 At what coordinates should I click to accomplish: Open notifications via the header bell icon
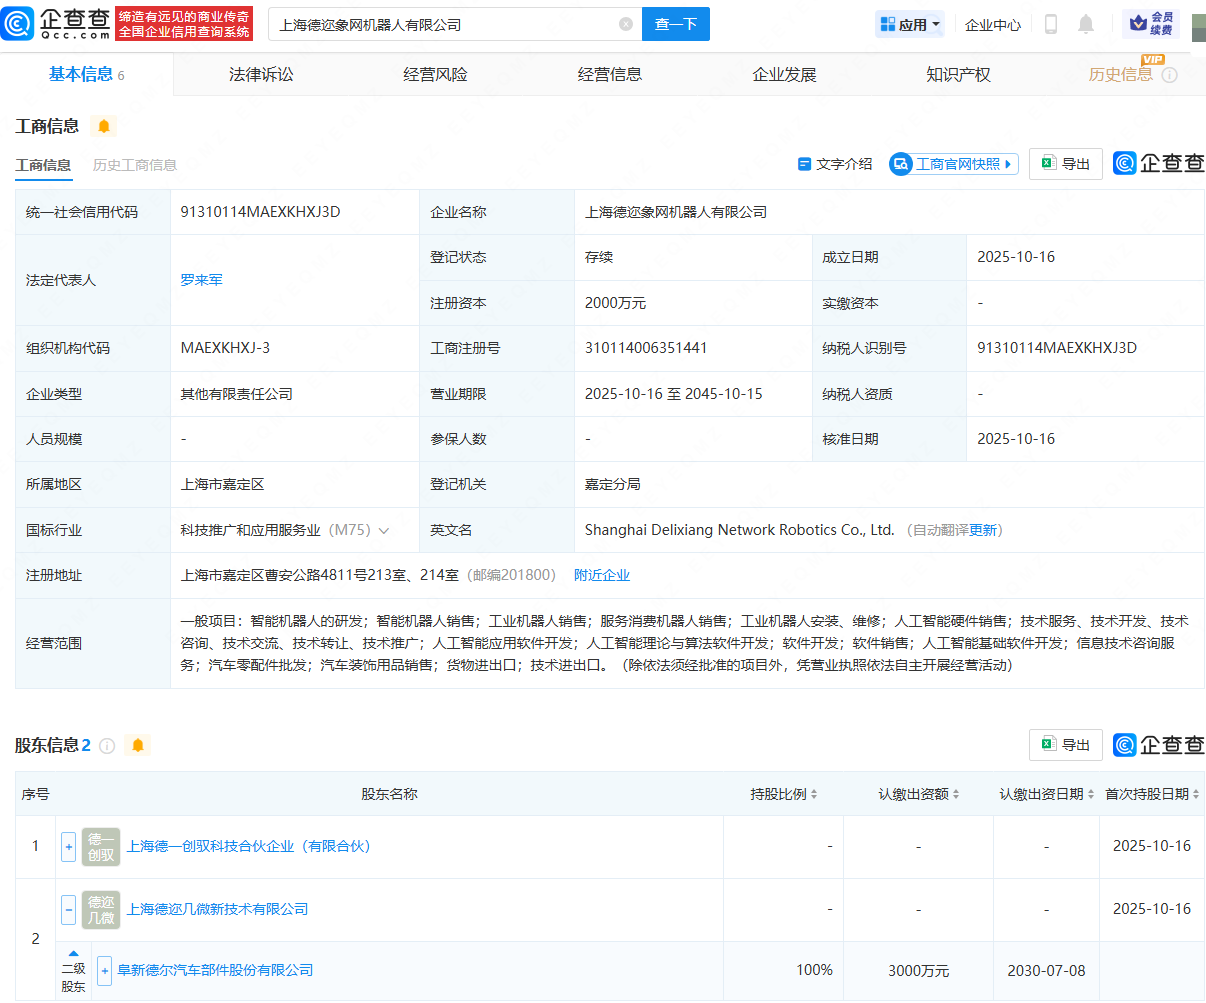(x=1086, y=24)
